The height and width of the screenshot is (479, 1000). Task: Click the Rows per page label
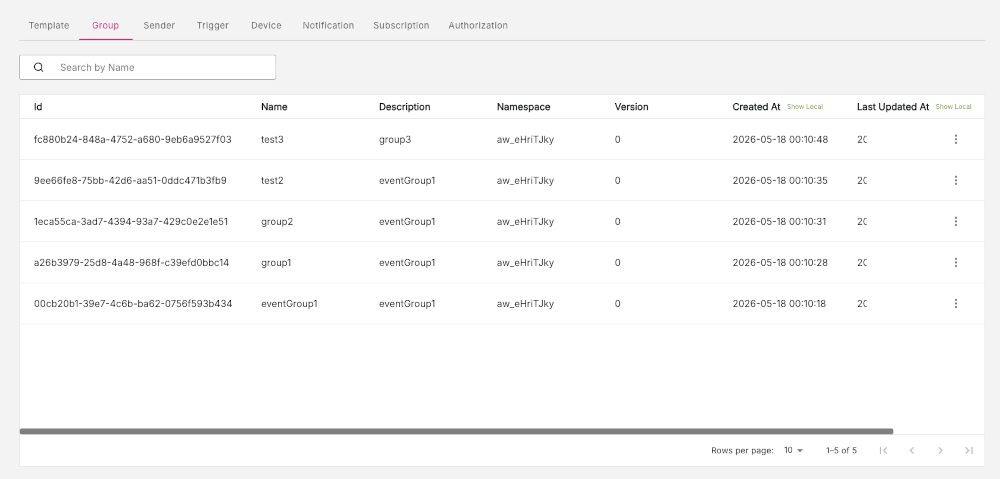742,450
